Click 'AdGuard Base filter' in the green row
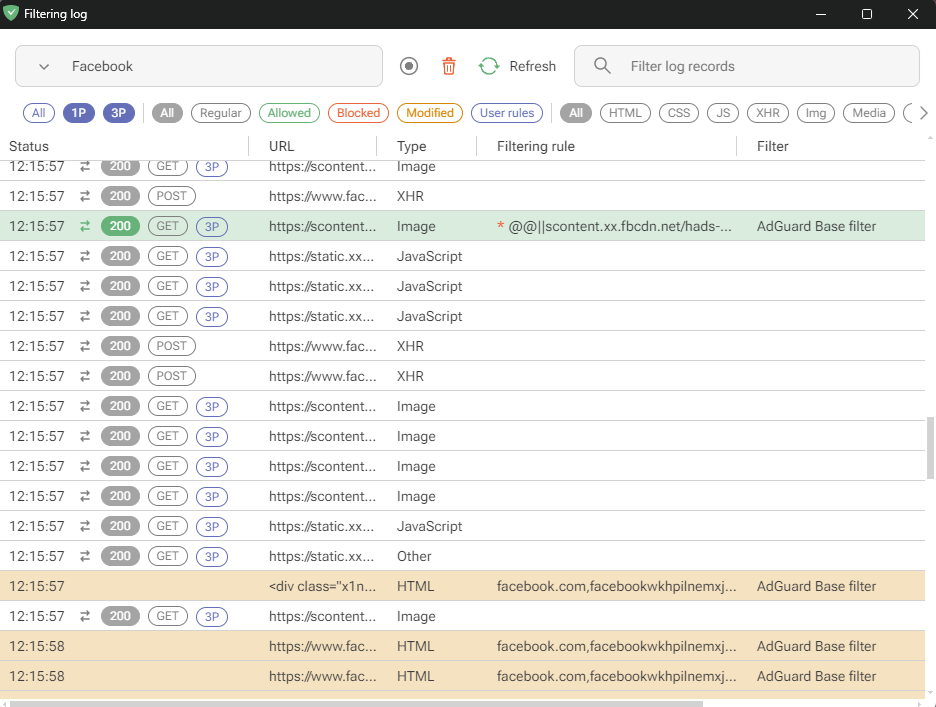Image resolution: width=936 pixels, height=707 pixels. click(816, 226)
